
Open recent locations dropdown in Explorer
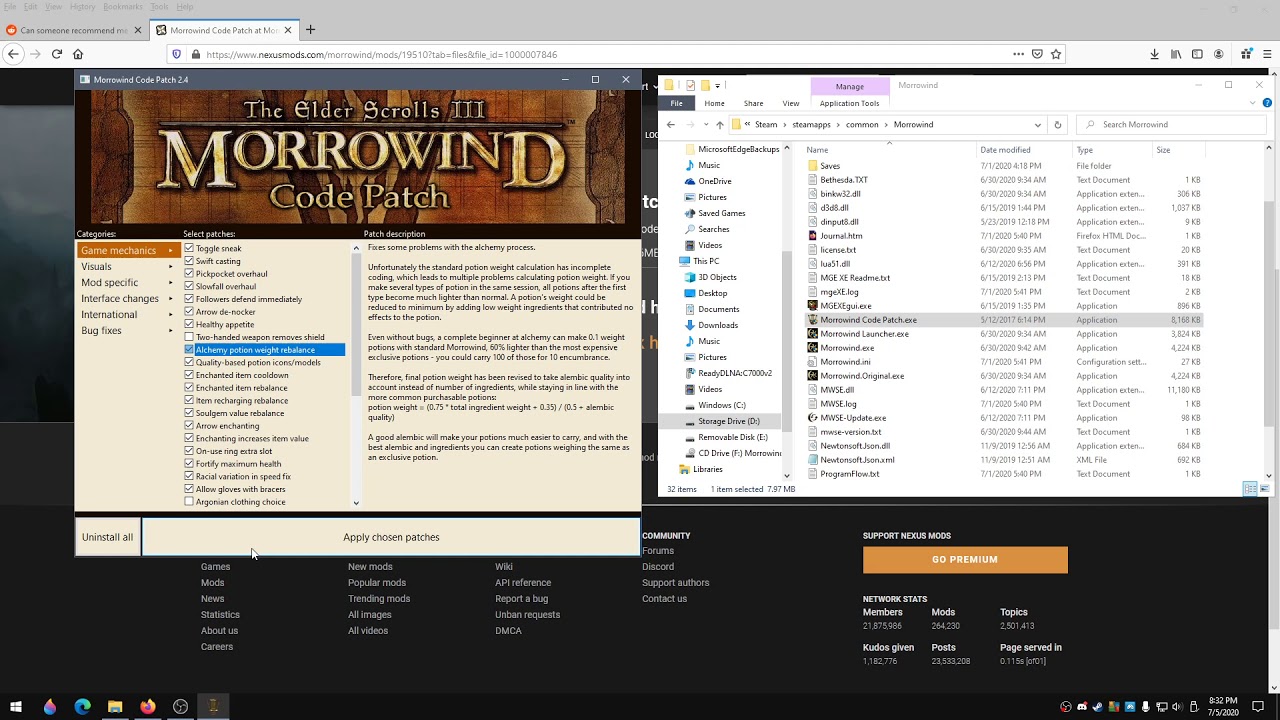(705, 125)
